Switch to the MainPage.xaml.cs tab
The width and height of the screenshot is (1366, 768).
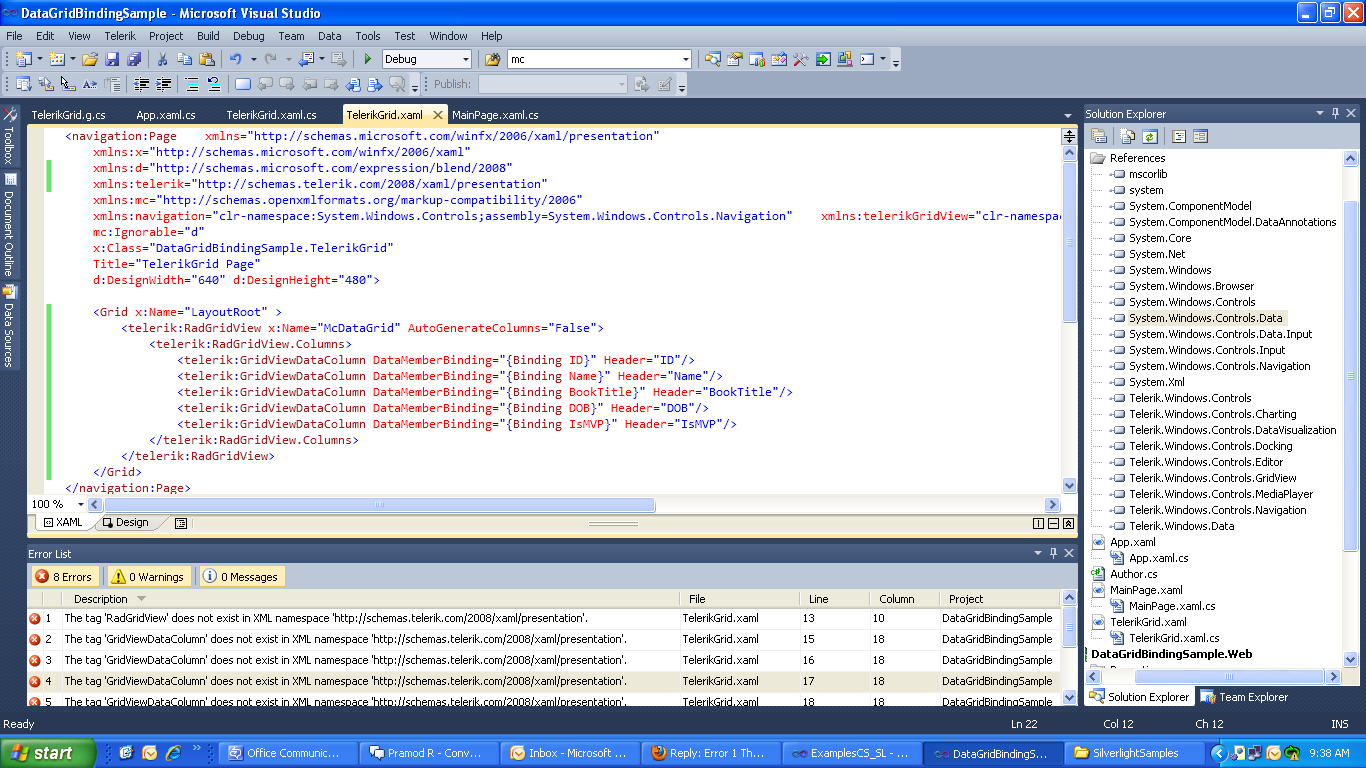[x=494, y=115]
